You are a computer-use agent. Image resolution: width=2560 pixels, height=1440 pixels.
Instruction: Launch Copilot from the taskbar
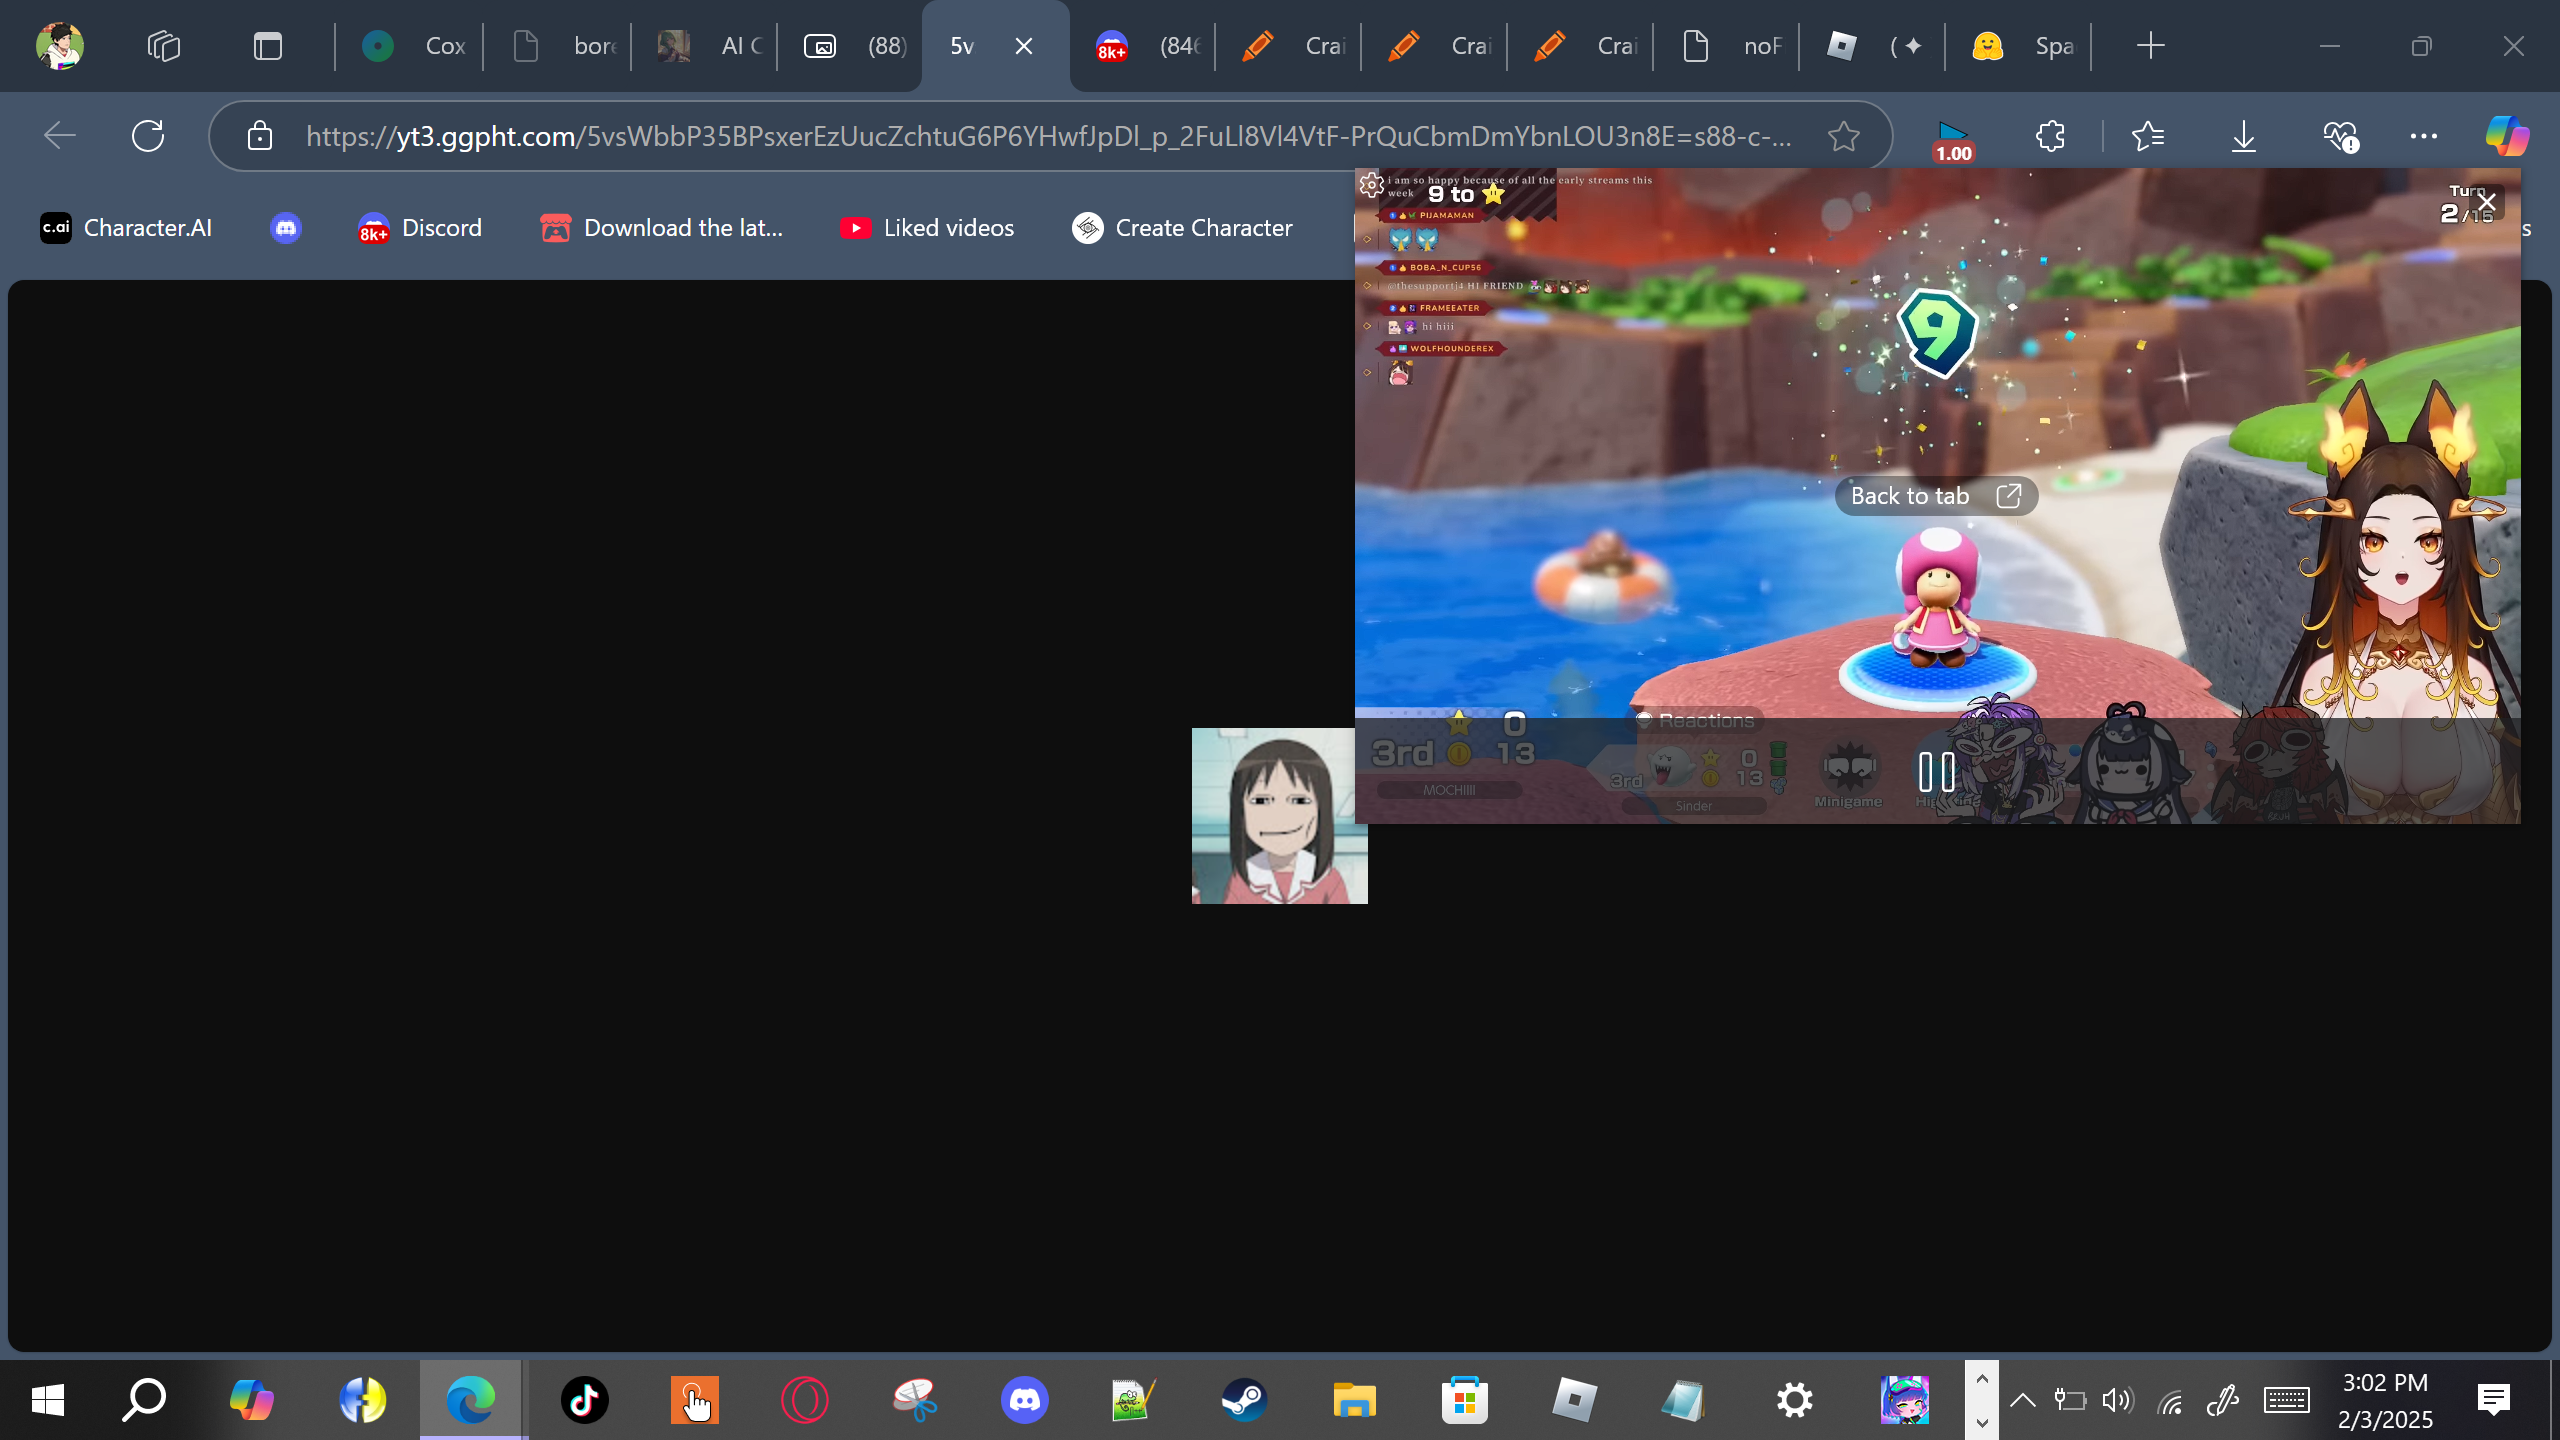(x=251, y=1400)
